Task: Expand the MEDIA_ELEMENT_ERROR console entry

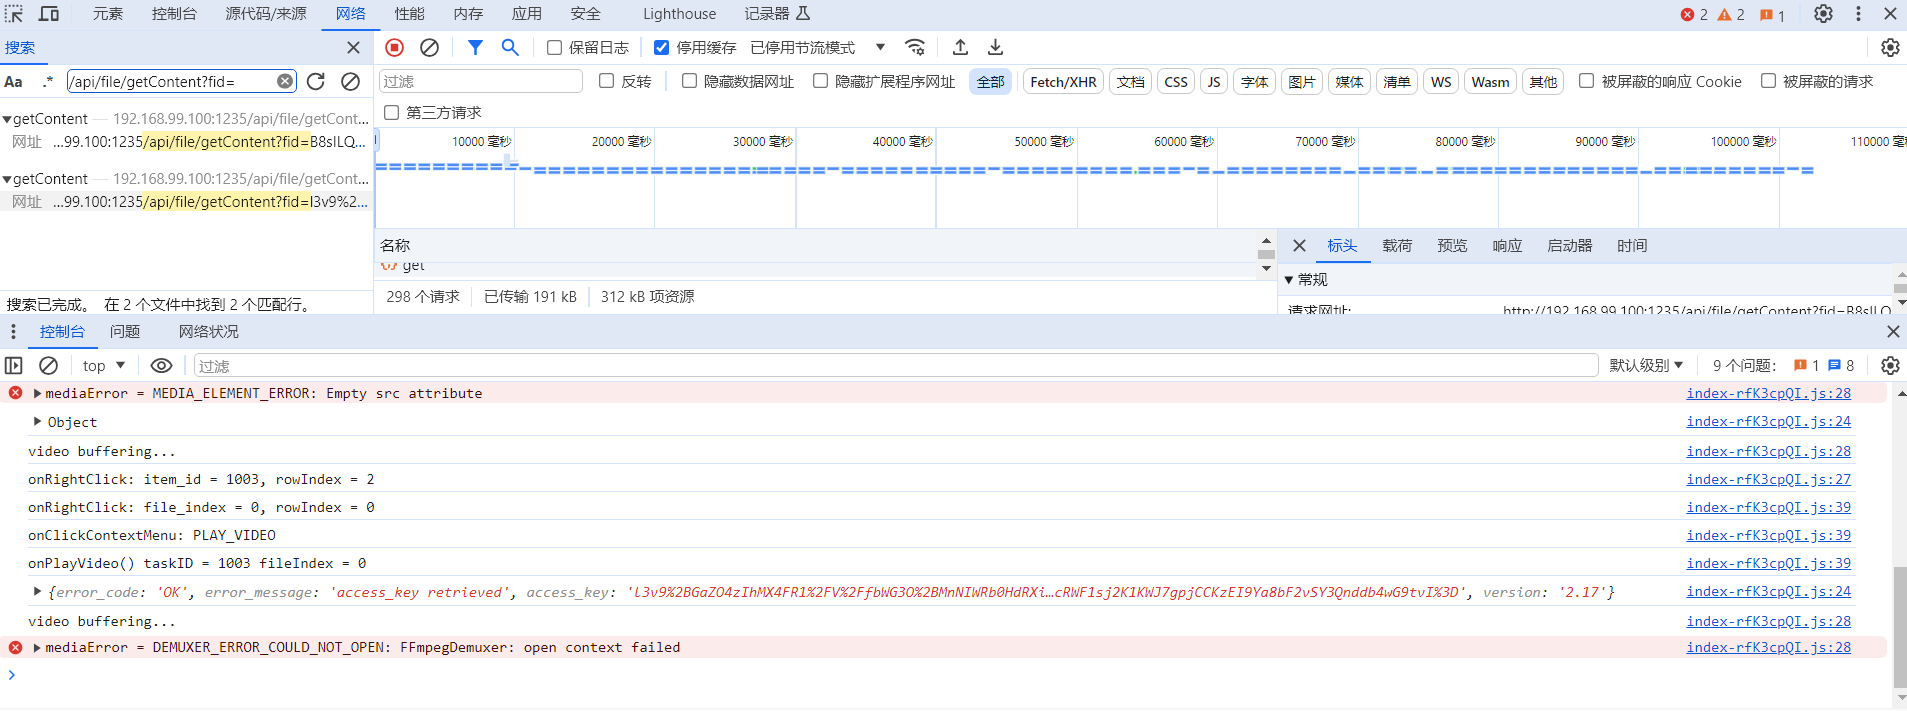Action: pyautogui.click(x=37, y=394)
